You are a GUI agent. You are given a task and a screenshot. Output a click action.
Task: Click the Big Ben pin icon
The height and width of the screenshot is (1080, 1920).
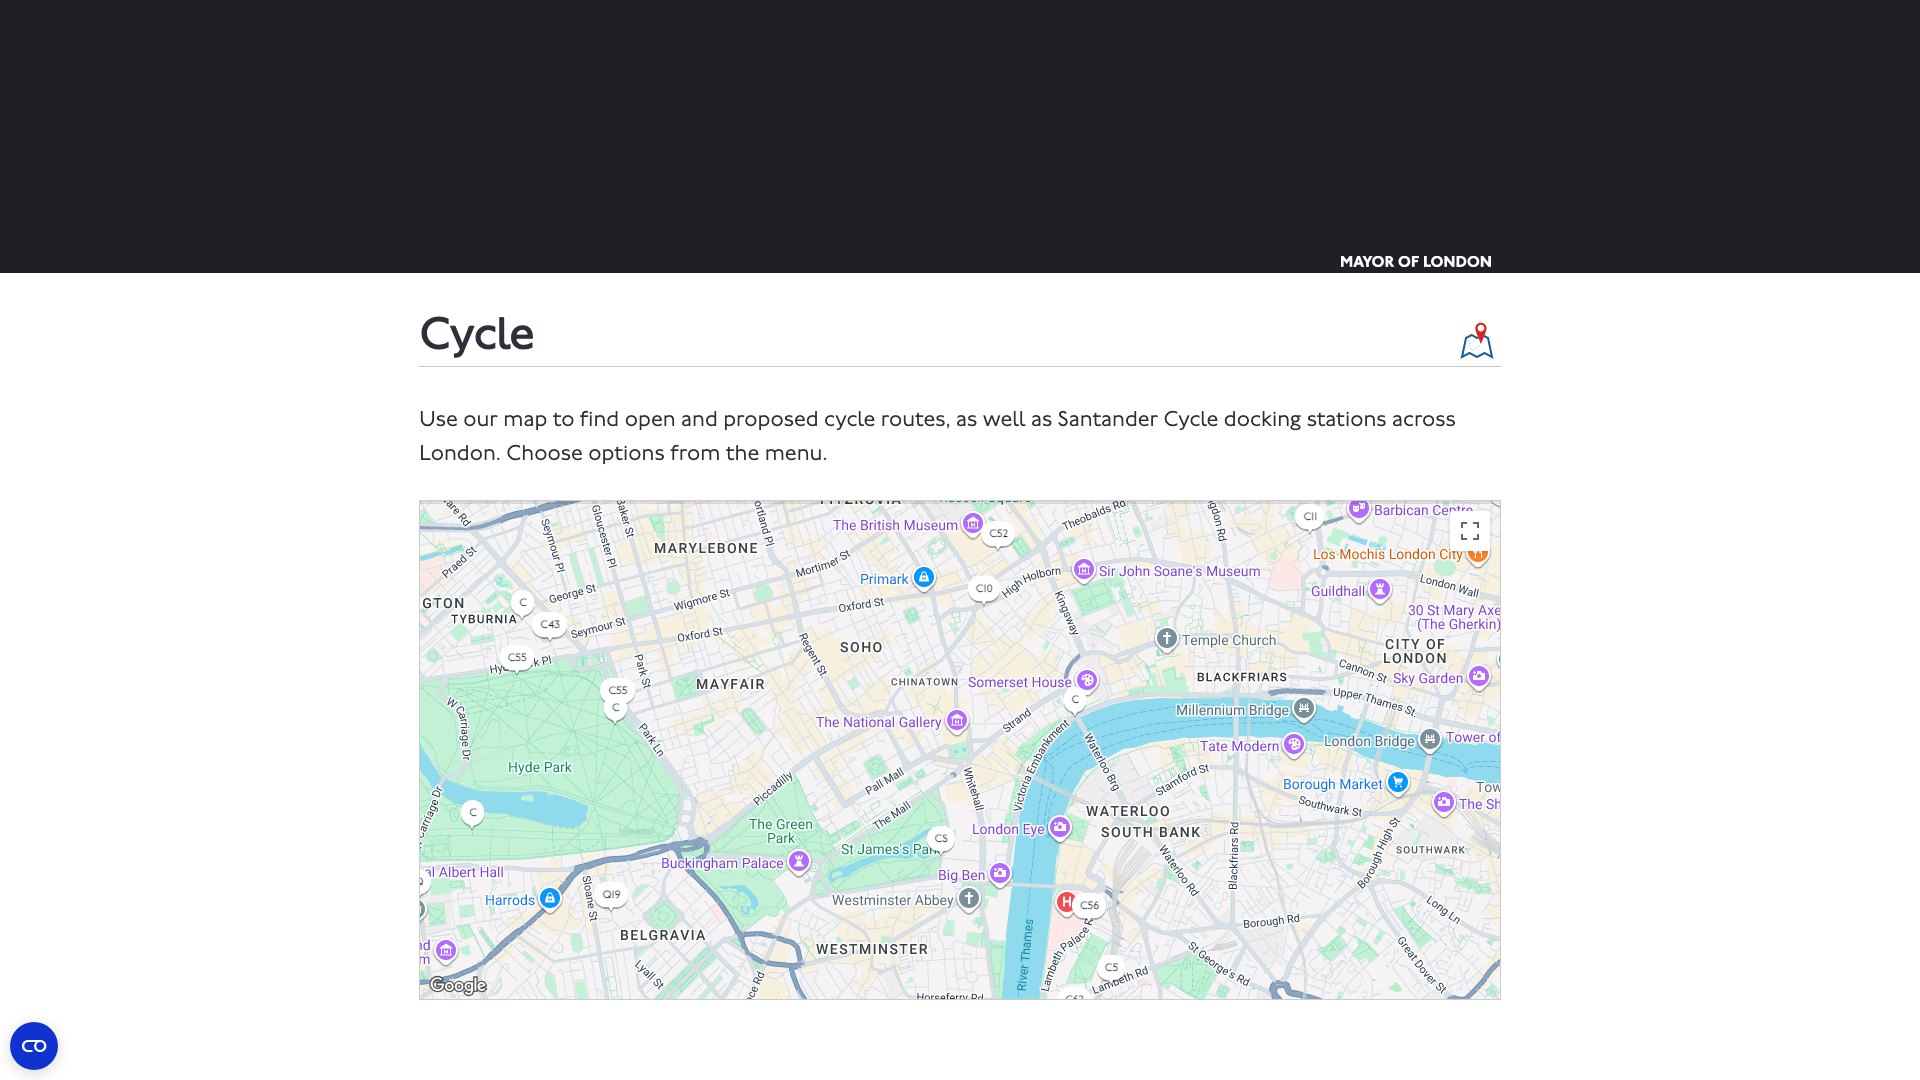click(1000, 874)
